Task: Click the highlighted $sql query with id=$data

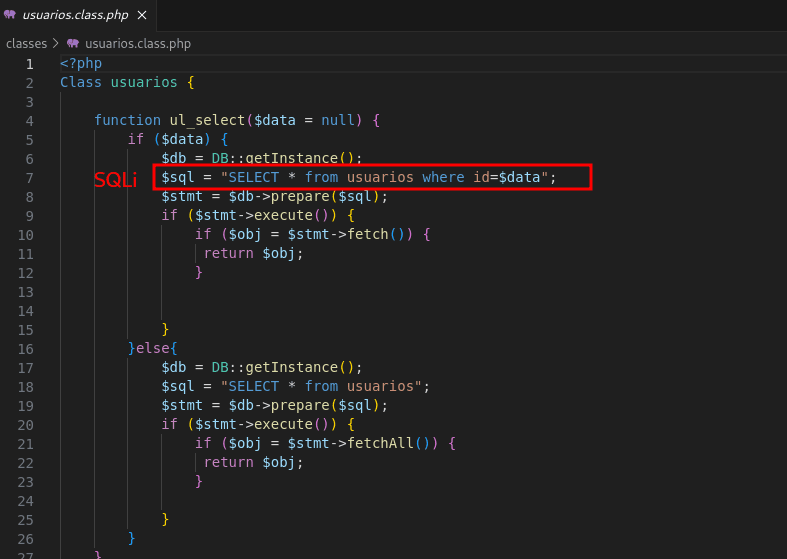Action: [358, 177]
